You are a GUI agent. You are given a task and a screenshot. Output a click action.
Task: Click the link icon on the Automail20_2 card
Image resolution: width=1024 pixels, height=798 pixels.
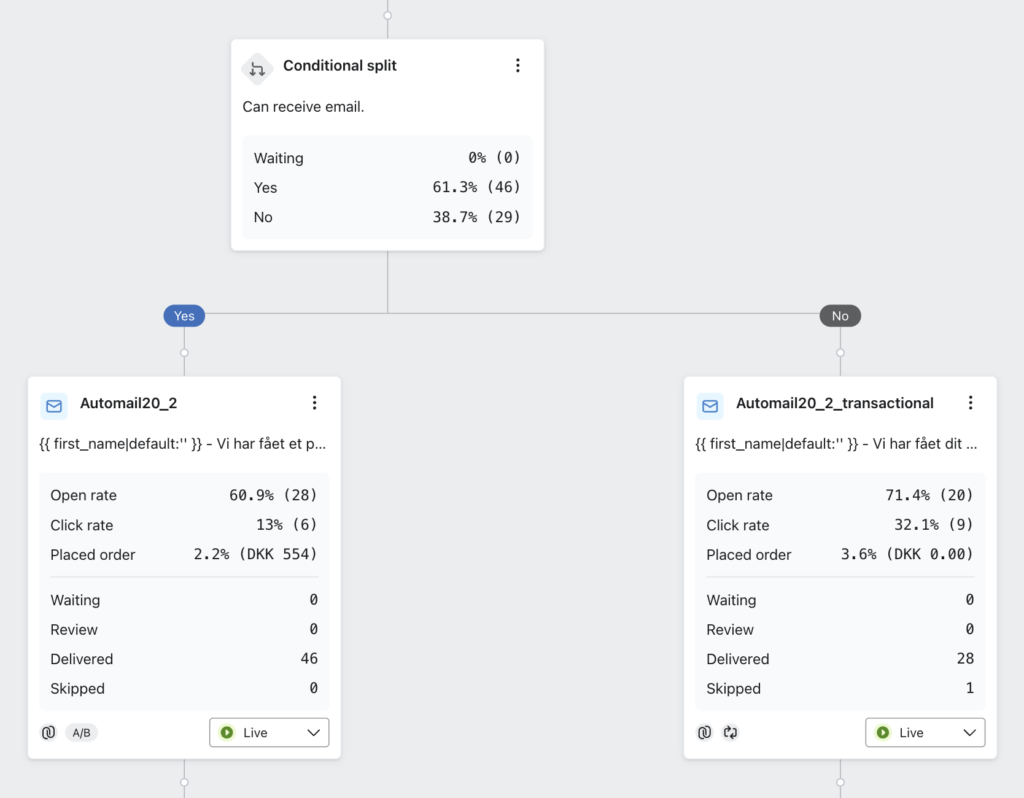48,733
